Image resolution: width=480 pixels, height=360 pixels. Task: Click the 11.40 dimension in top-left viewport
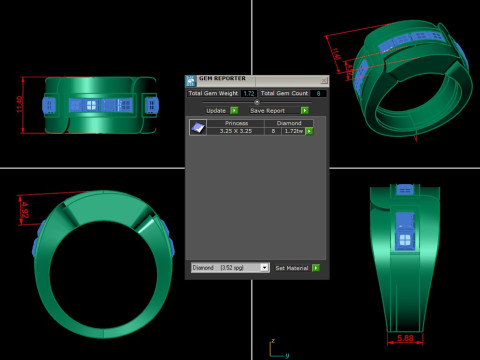pos(19,104)
